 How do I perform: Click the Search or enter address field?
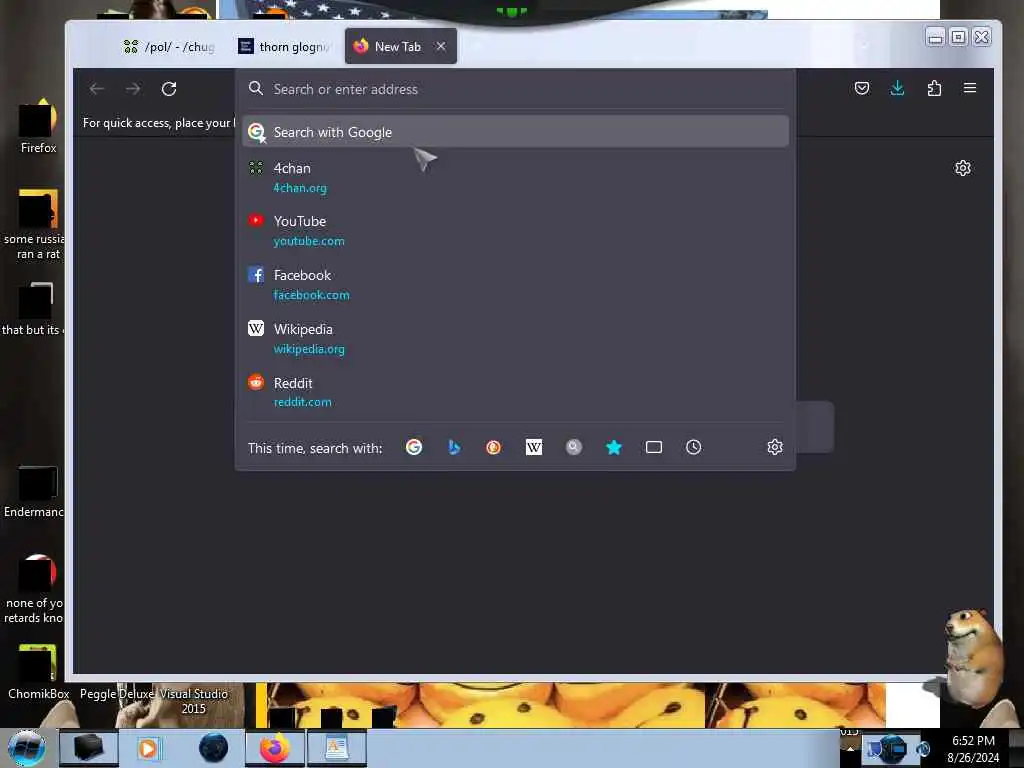pyautogui.click(x=515, y=89)
